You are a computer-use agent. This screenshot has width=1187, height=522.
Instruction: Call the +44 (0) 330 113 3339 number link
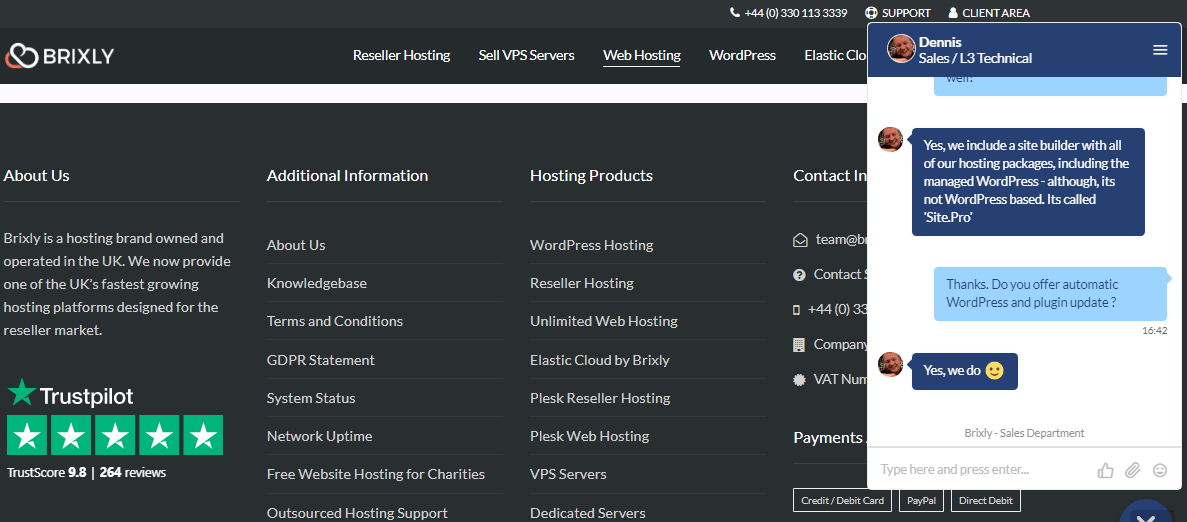(796, 13)
